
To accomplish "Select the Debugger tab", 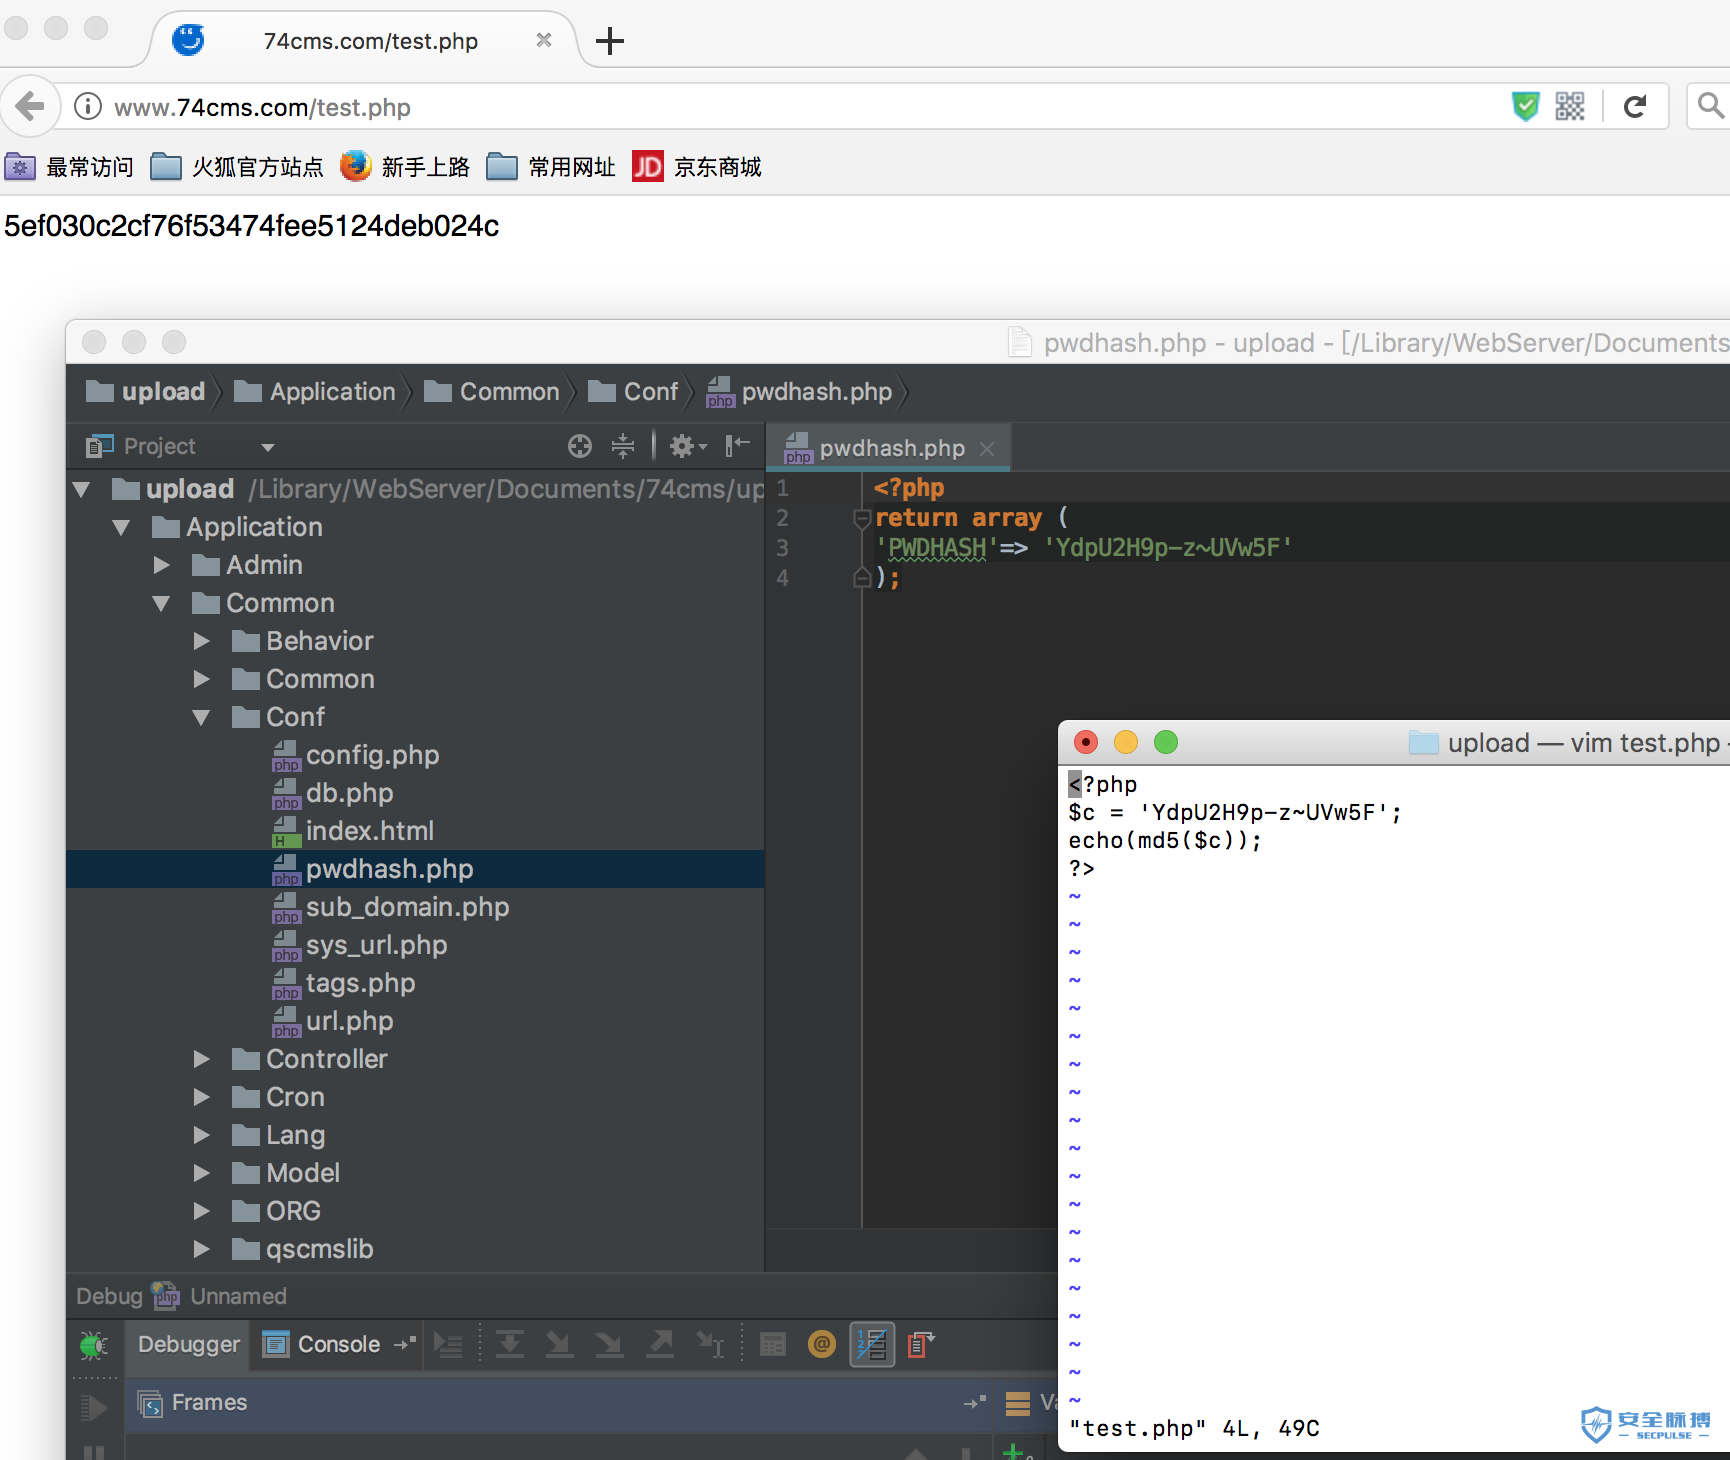I will click(189, 1345).
